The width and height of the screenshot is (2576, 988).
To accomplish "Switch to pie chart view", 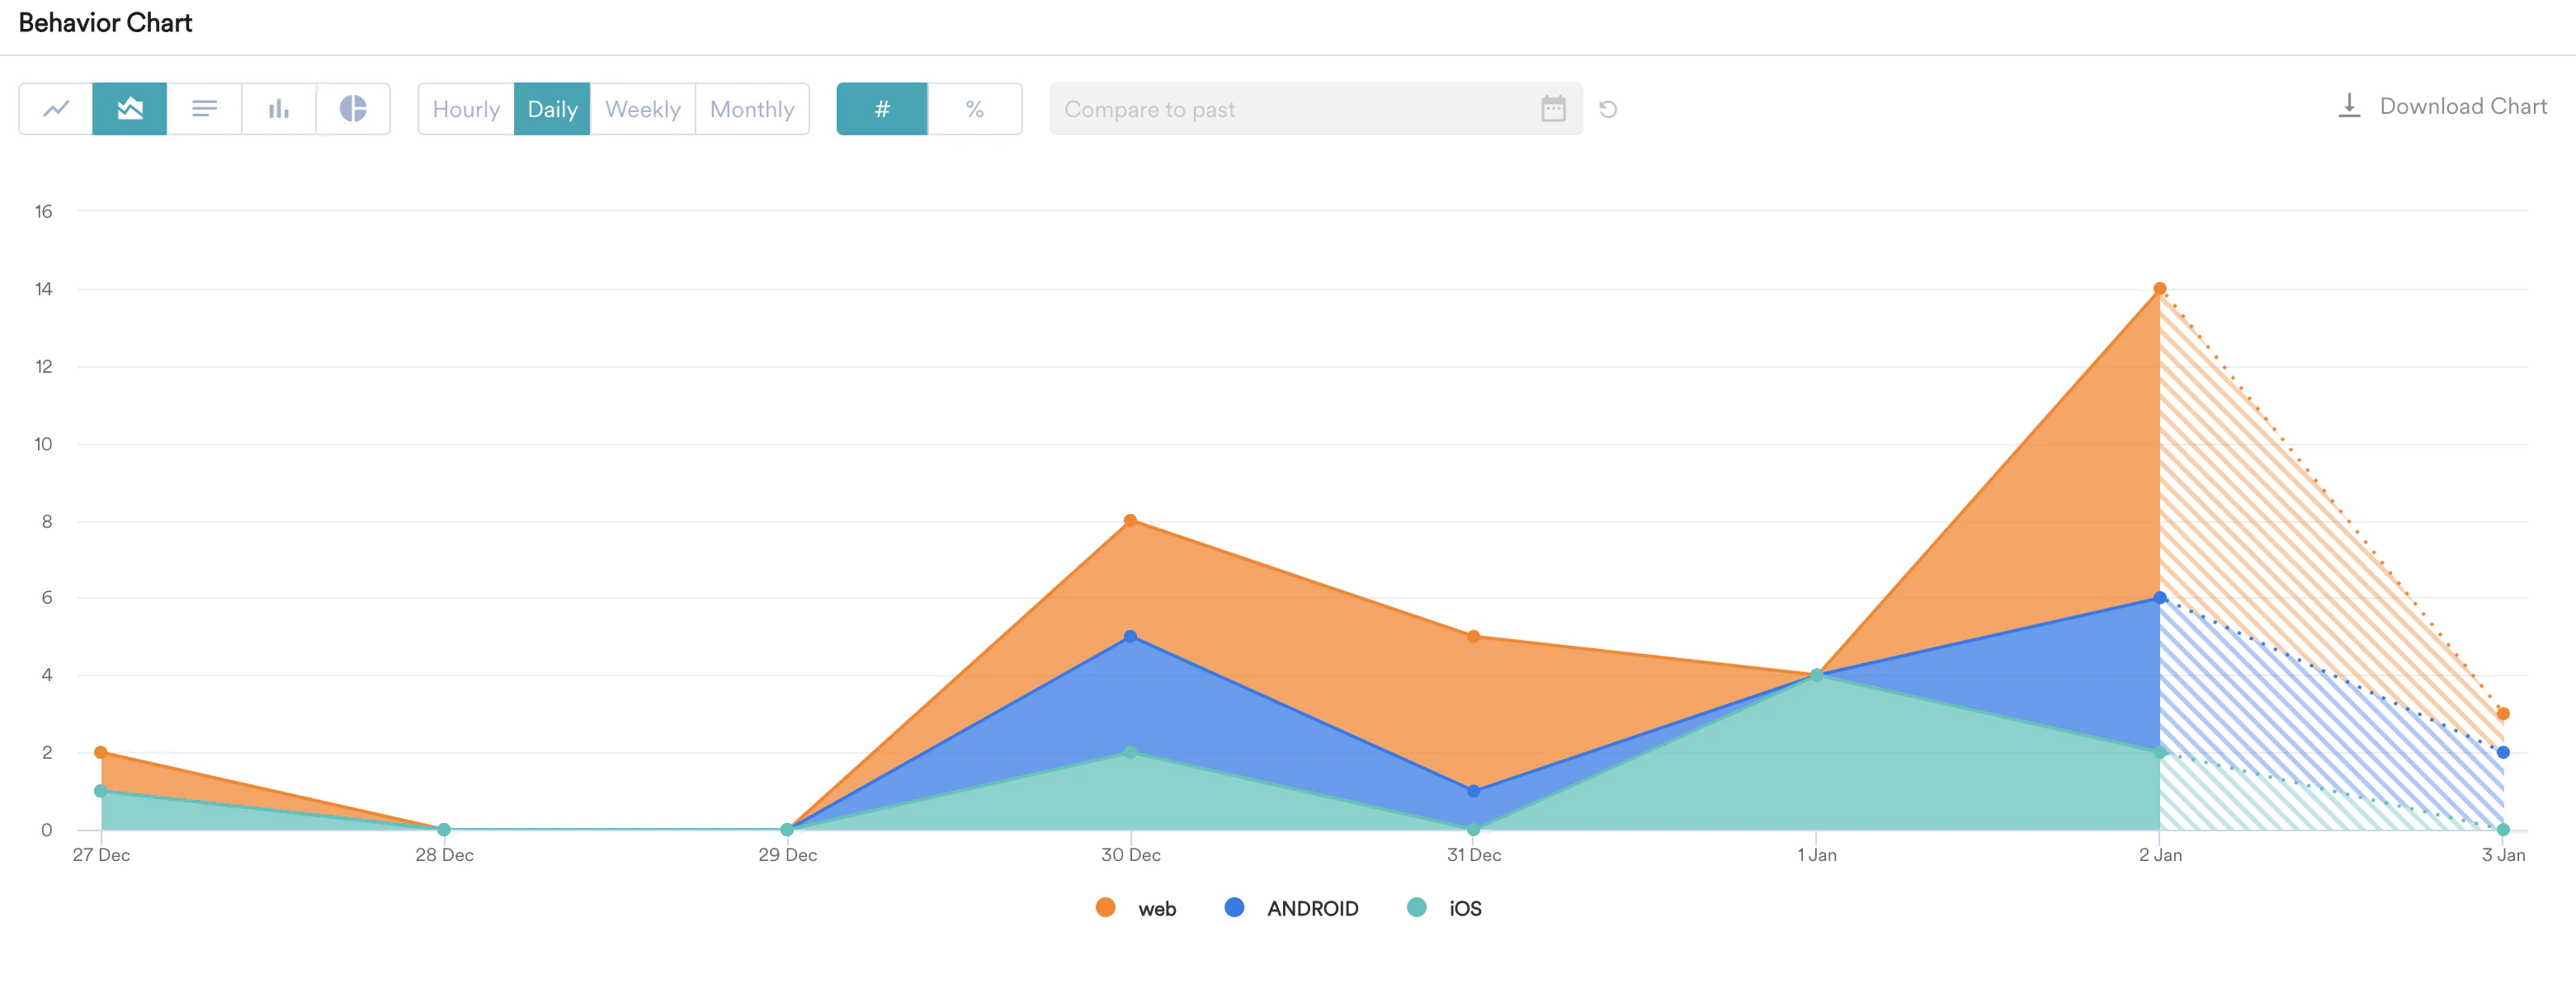I will tap(353, 108).
